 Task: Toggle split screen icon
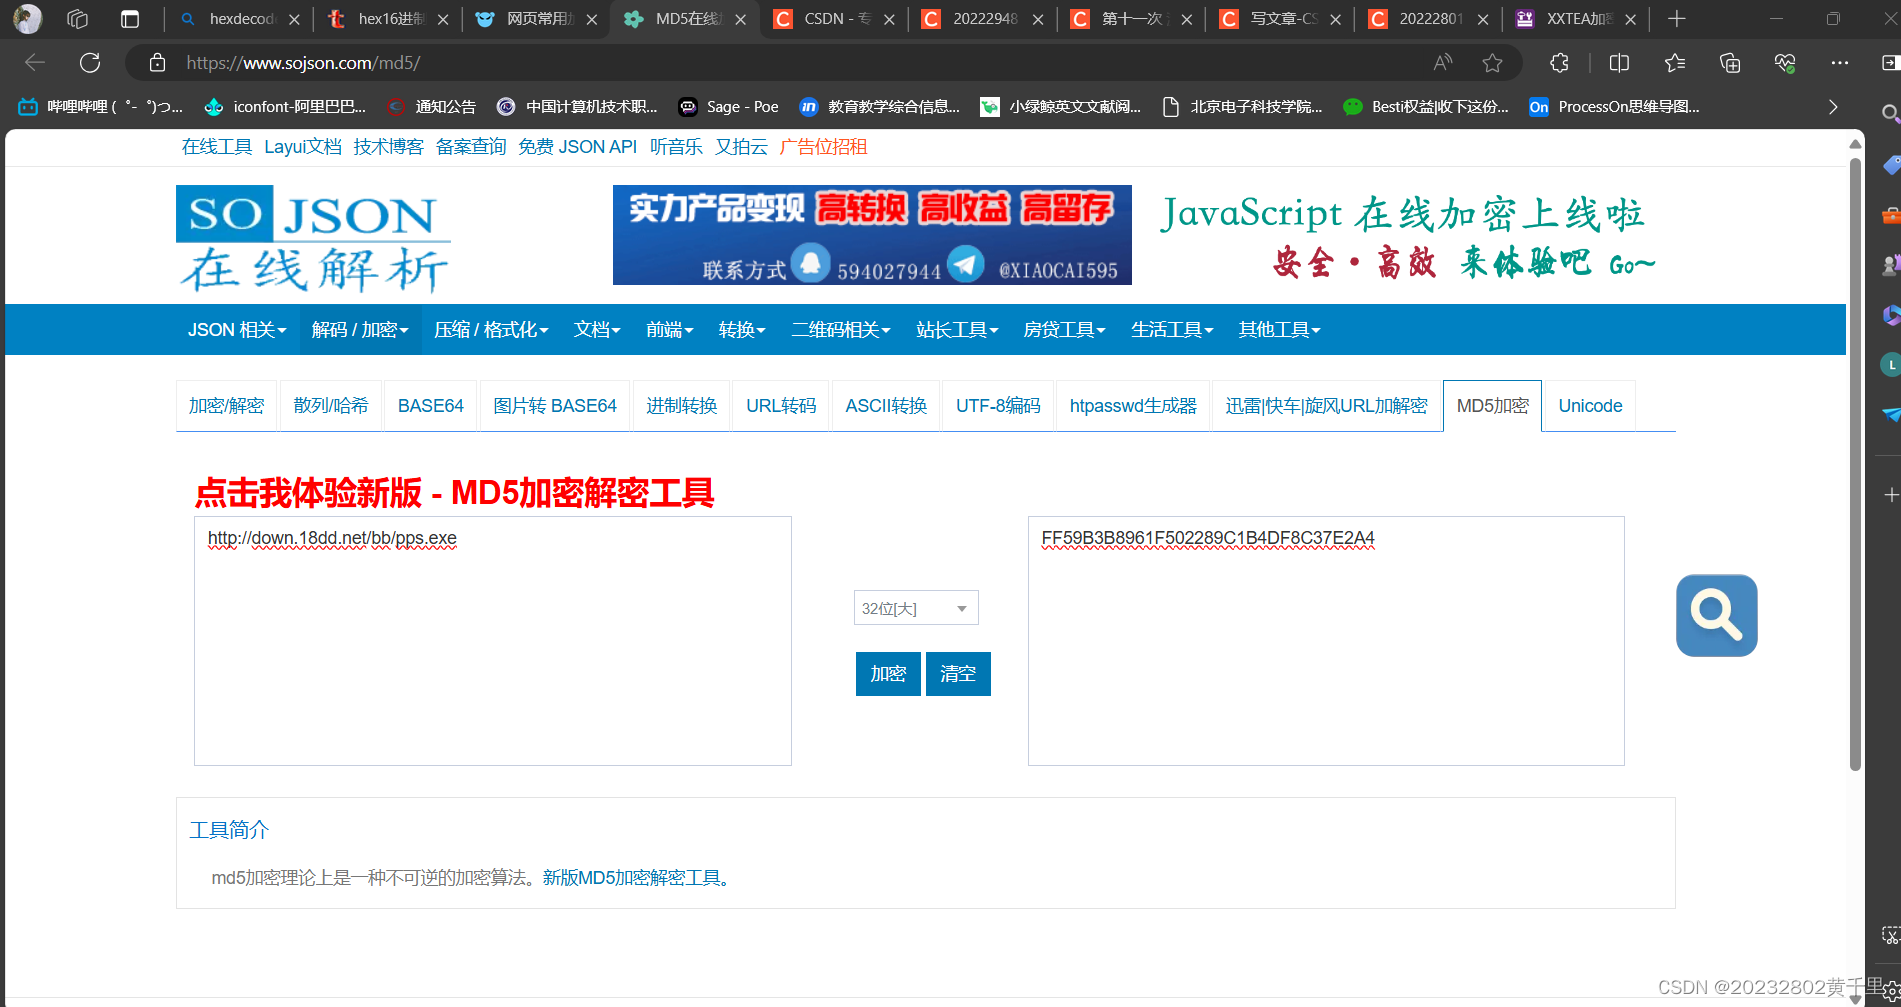coord(1619,63)
